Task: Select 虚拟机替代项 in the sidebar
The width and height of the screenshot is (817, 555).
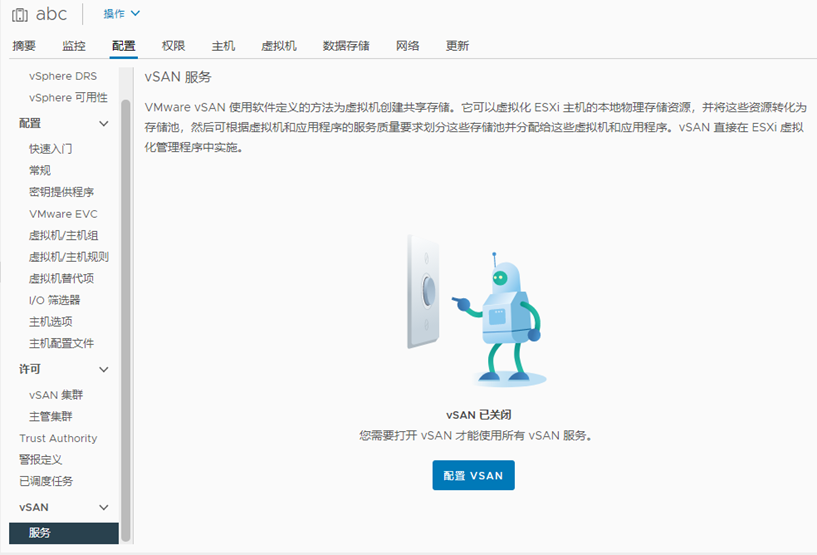Action: (x=61, y=278)
